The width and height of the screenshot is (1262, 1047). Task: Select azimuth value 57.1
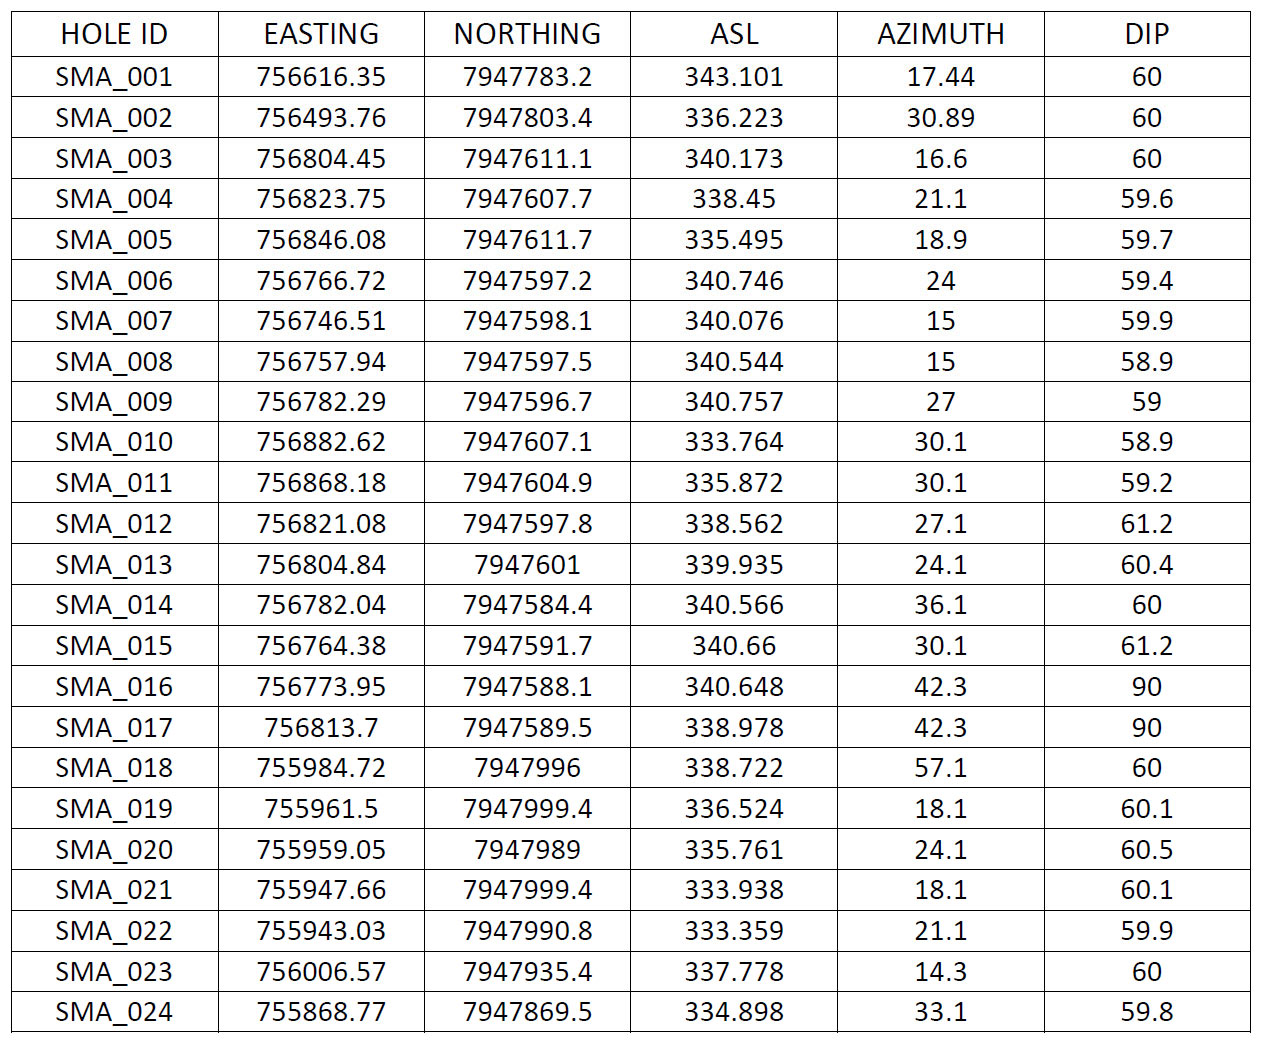tap(940, 768)
